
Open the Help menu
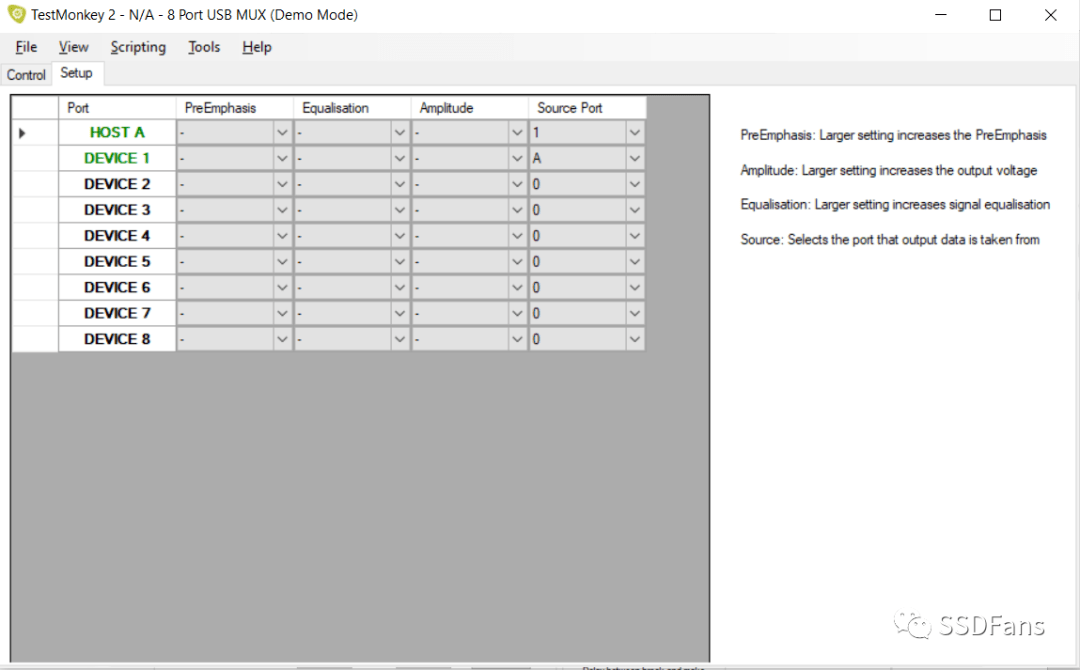point(256,47)
